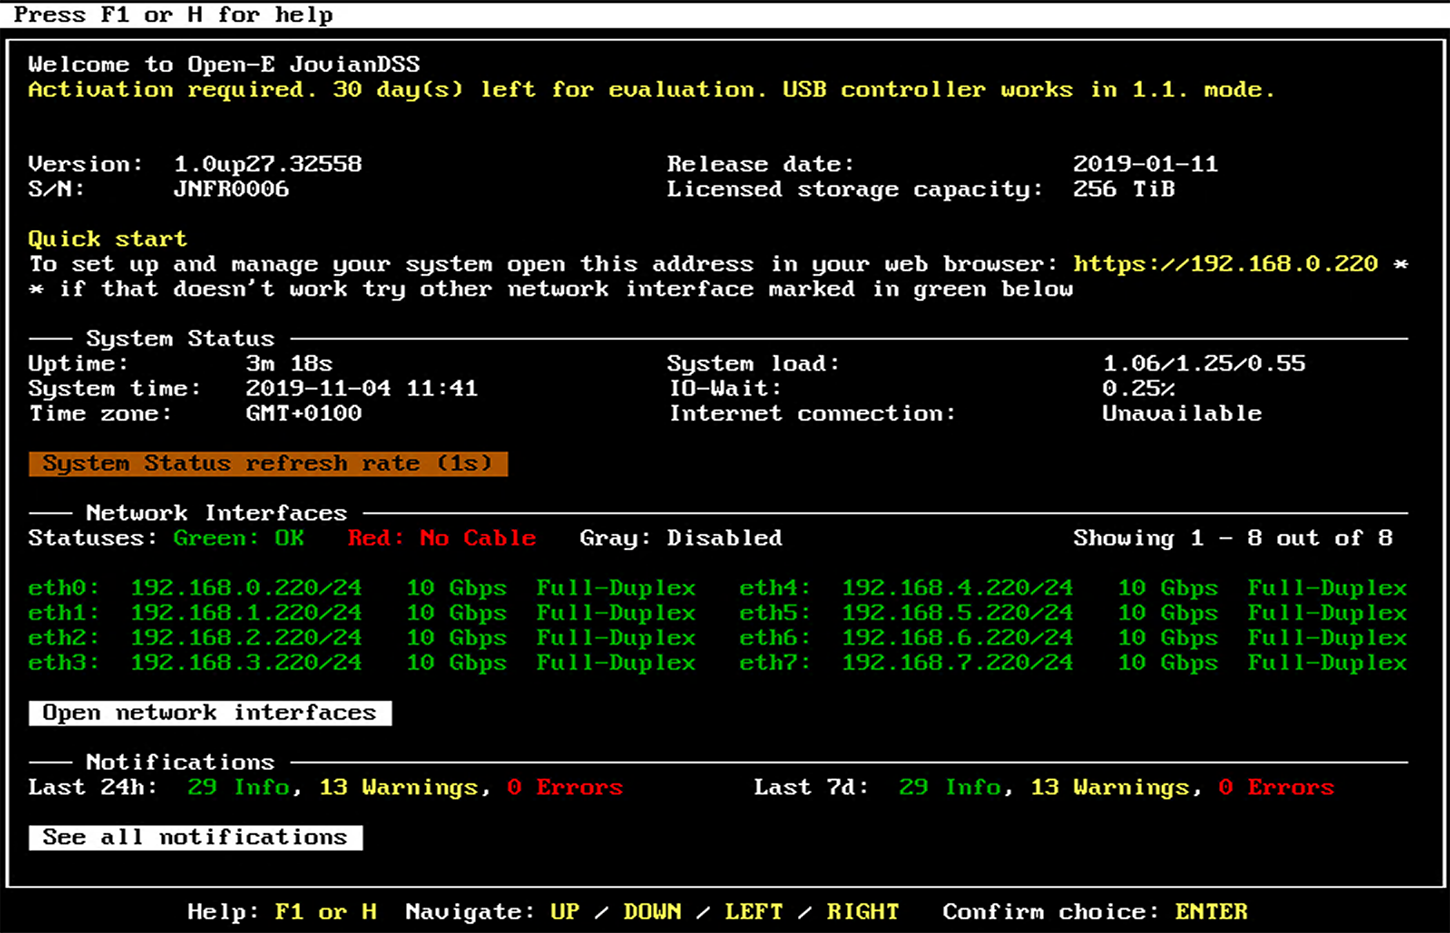The image size is (1450, 933).
Task: Select IP address 192.168.7.220/24
Action: 957,663
